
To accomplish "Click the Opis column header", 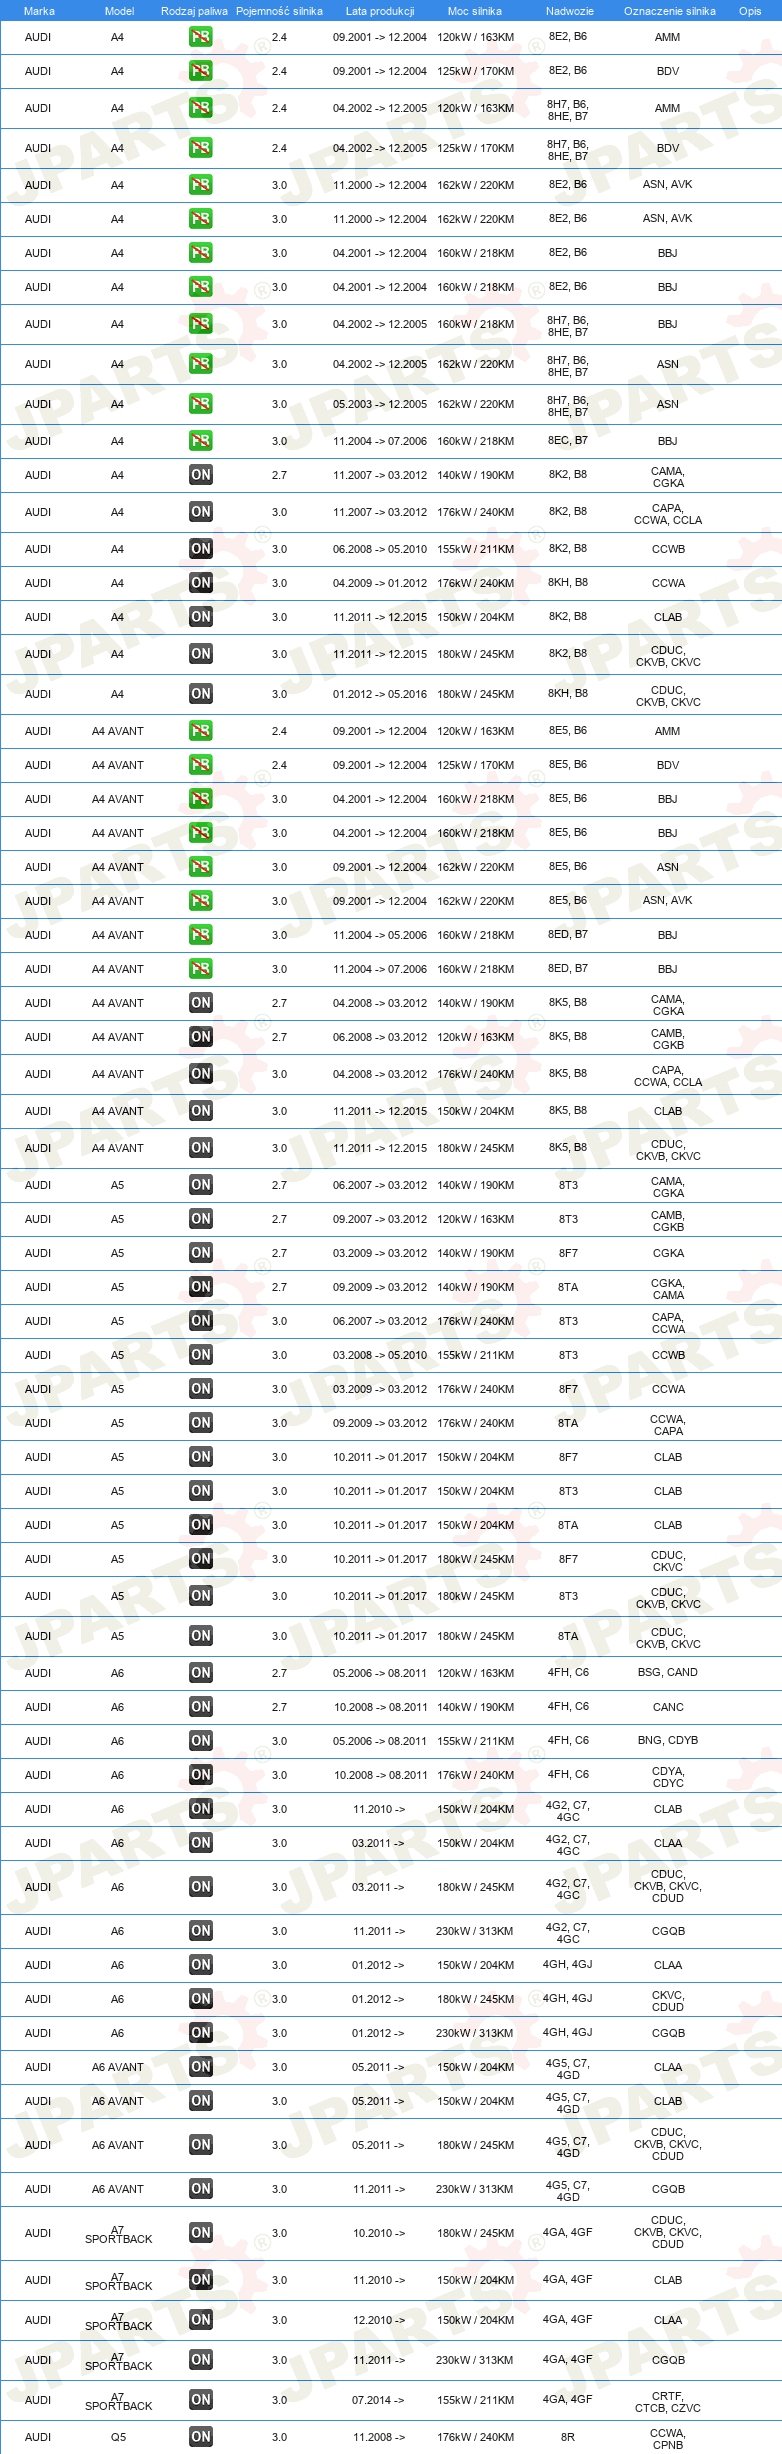I will click(750, 11).
